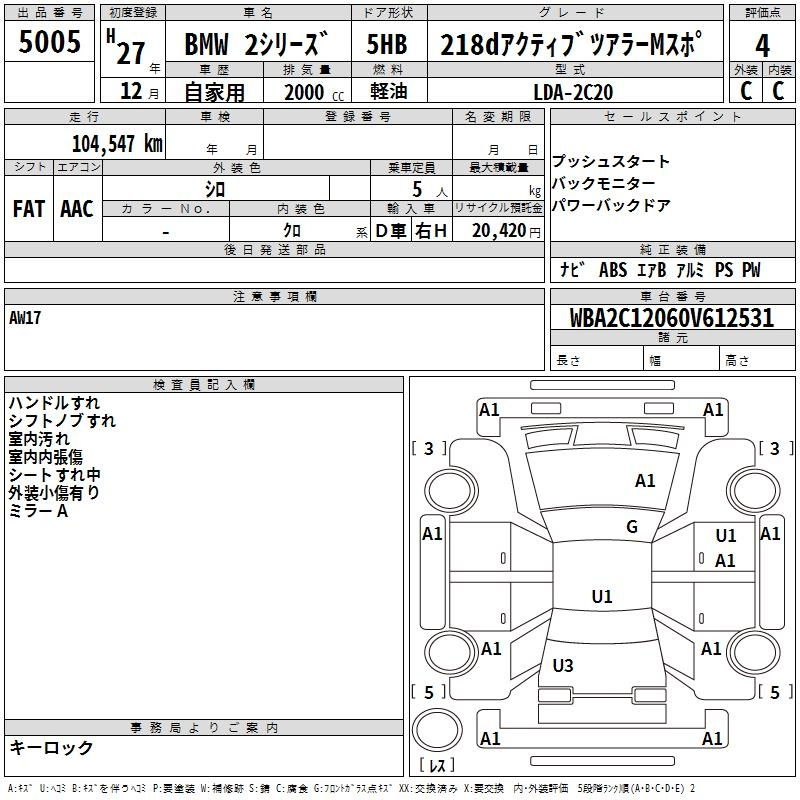Image resolution: width=800 pixels, height=800 pixels.
Task: Click sales point バックモニター
Action: tap(604, 183)
